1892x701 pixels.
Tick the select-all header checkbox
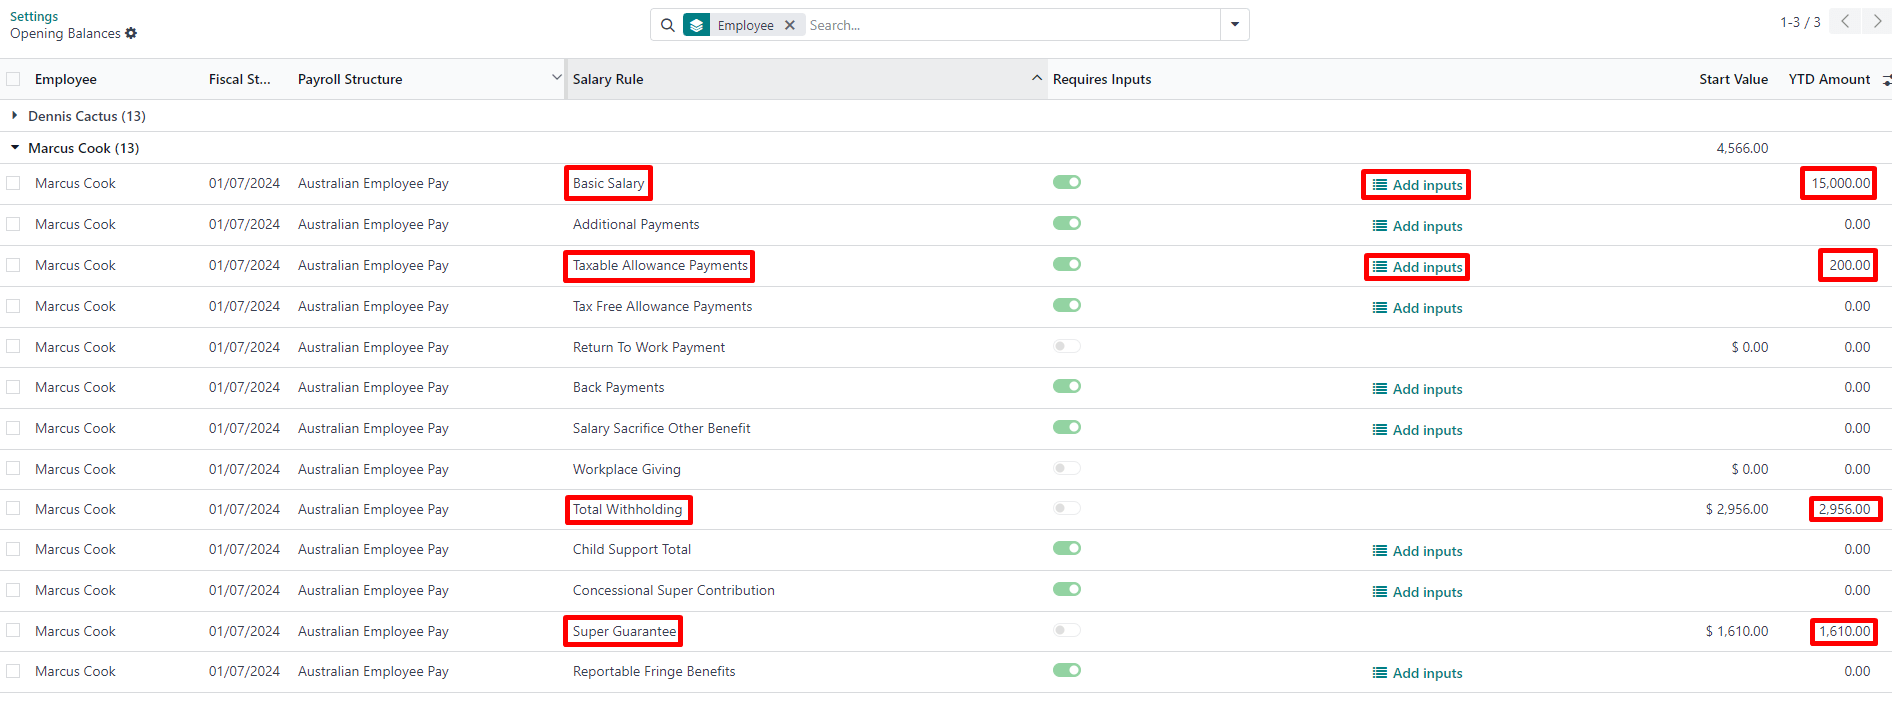[13, 79]
